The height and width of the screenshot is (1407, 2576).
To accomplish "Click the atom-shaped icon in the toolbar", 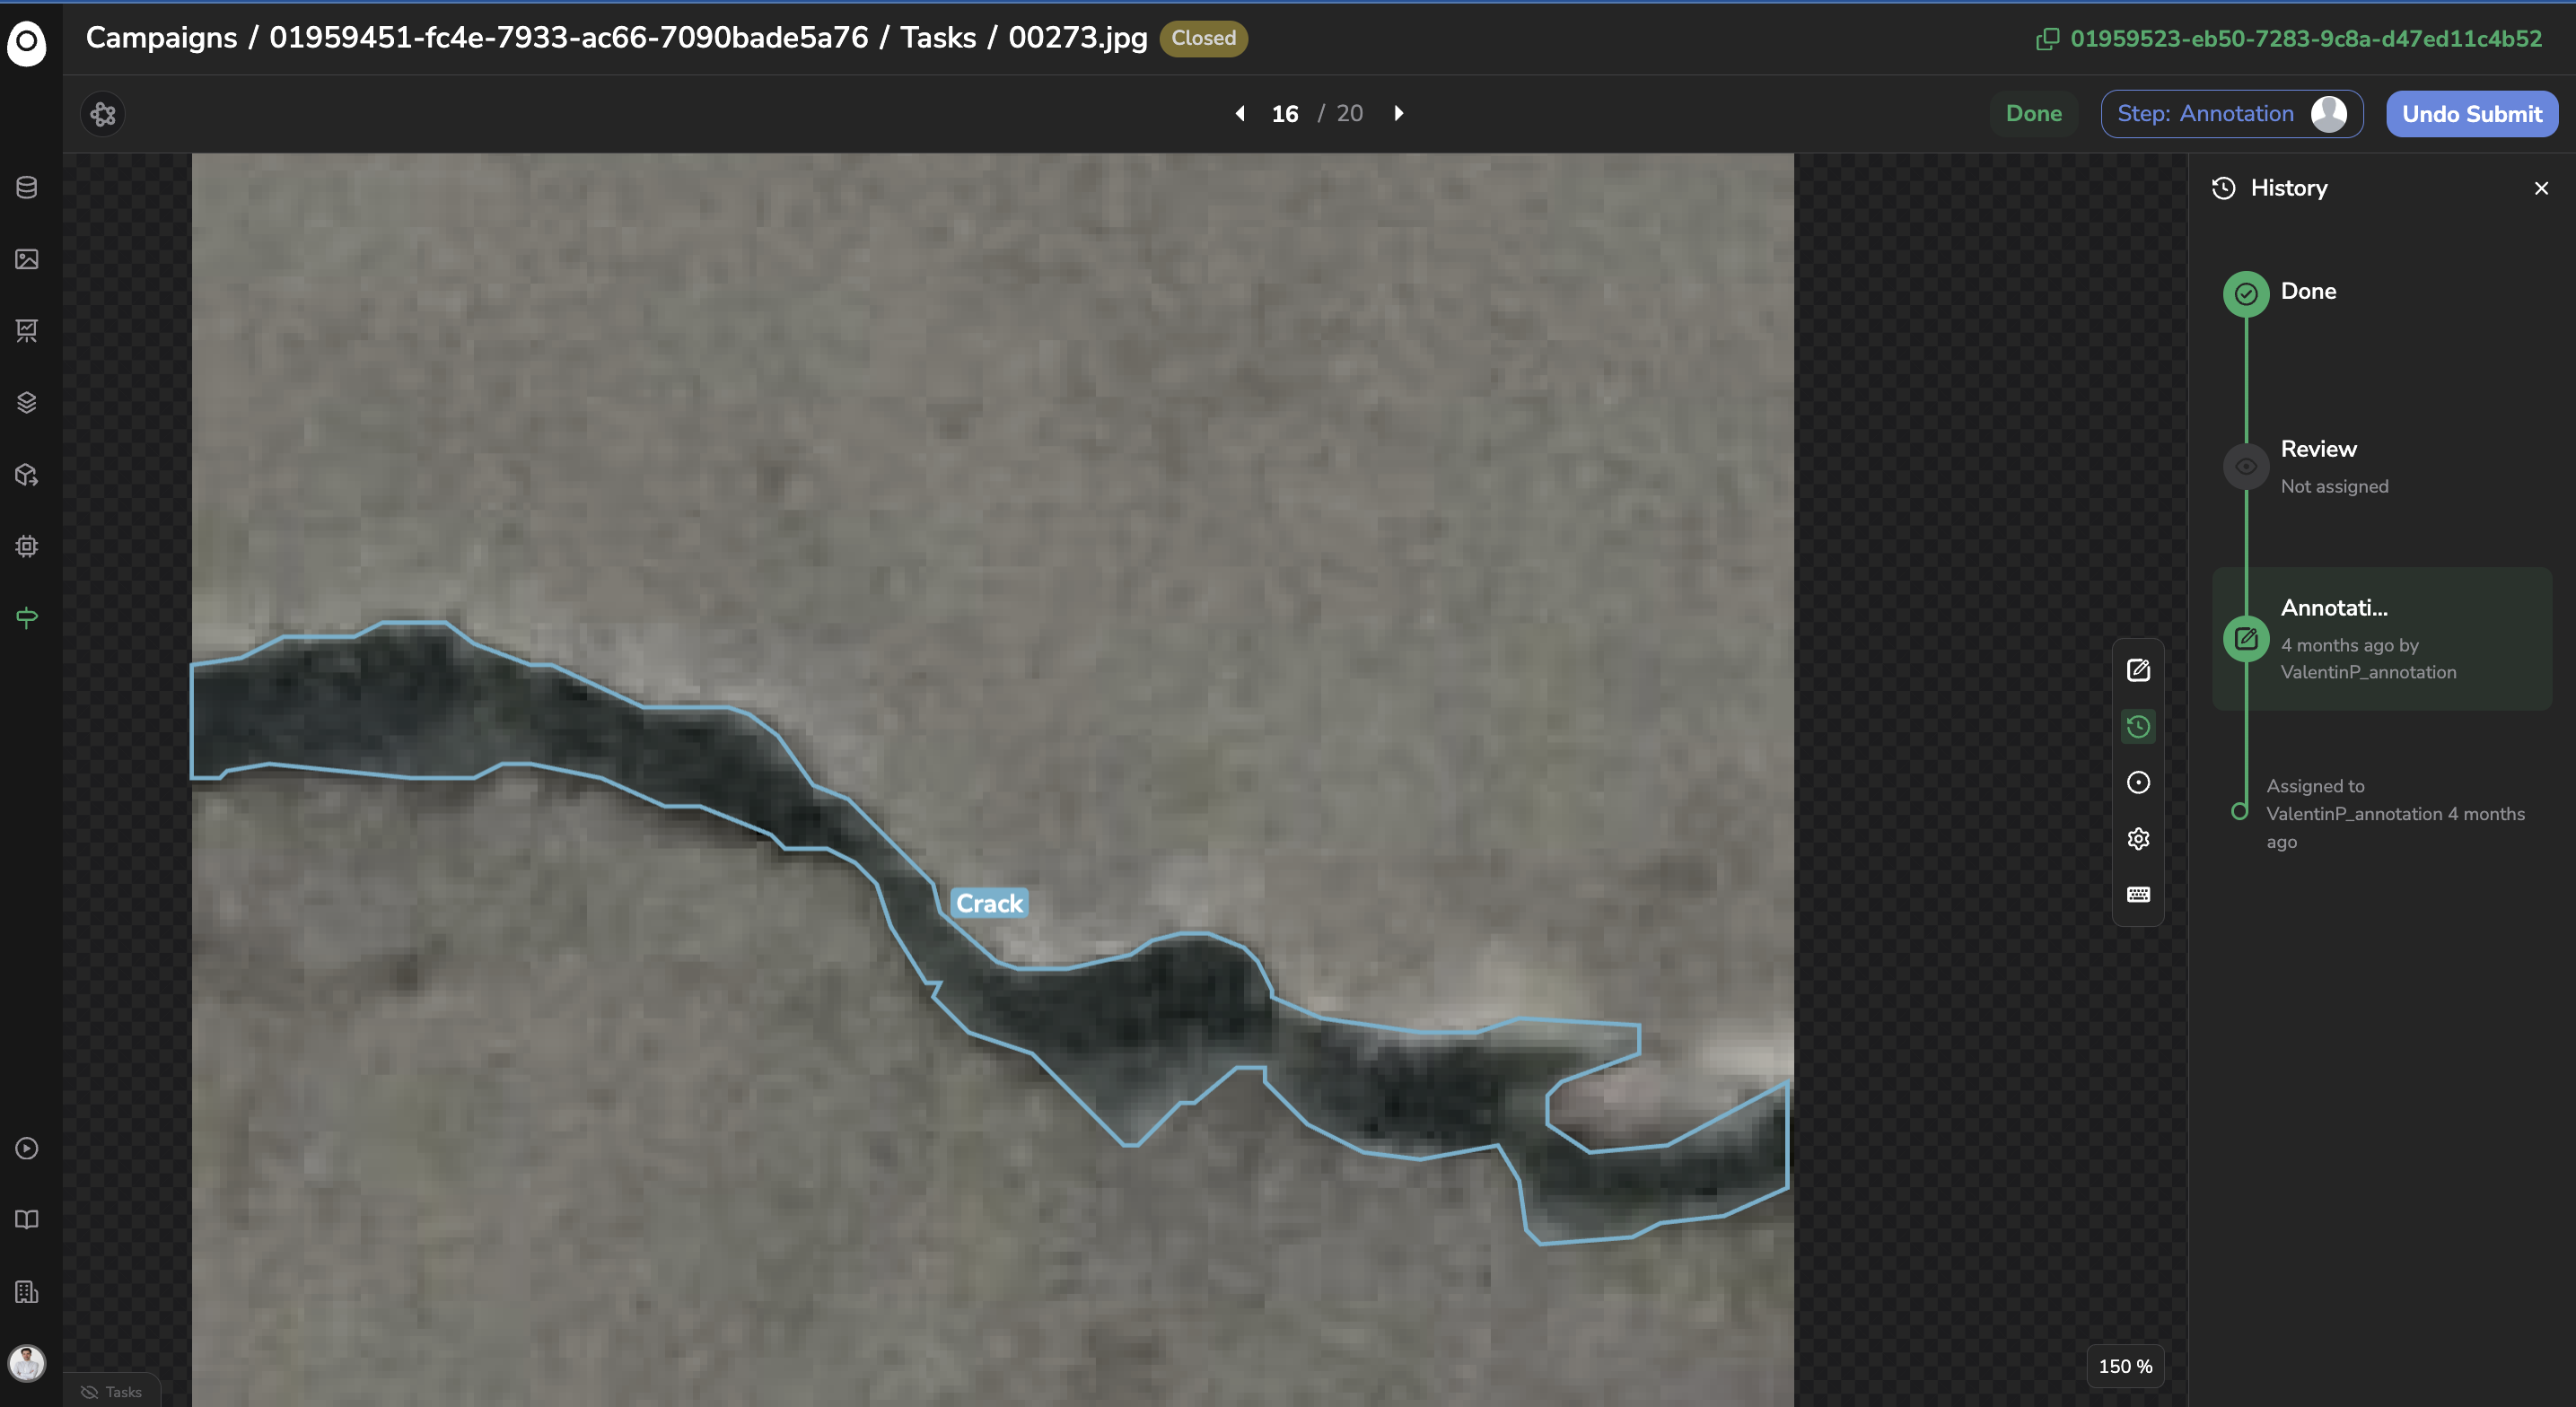I will [x=103, y=114].
